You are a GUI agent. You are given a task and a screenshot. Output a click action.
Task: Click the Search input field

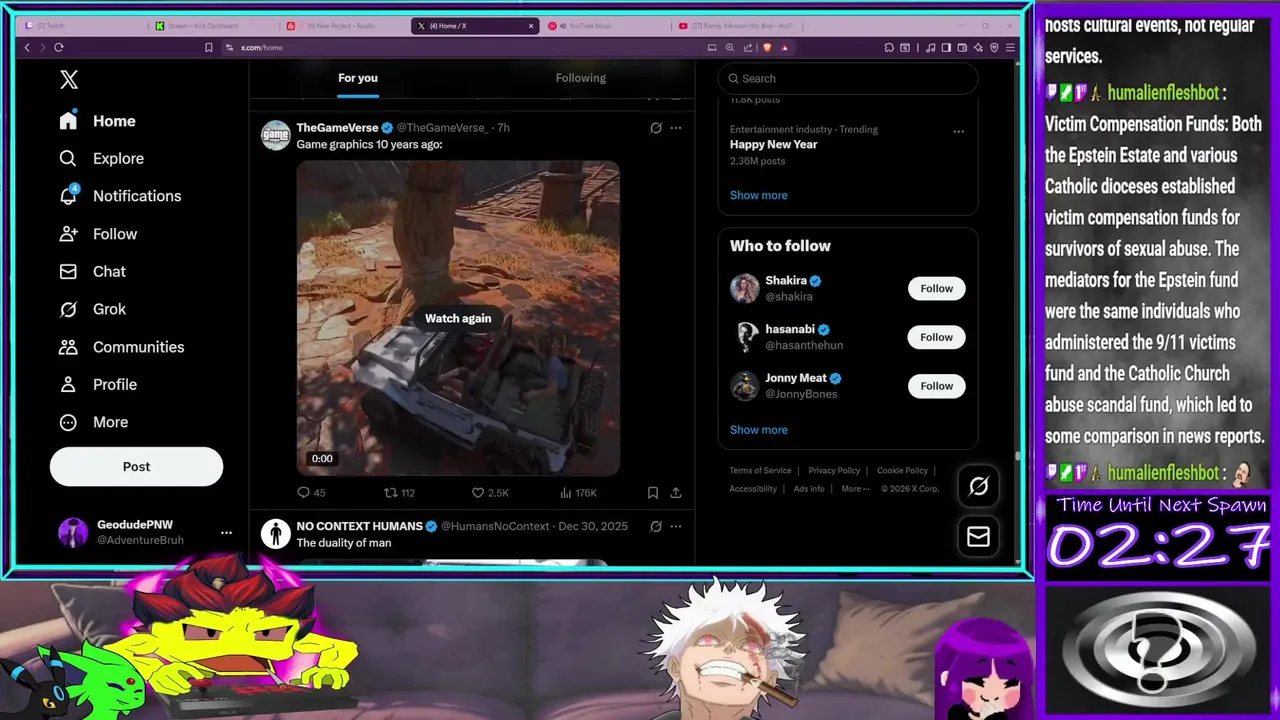click(848, 78)
